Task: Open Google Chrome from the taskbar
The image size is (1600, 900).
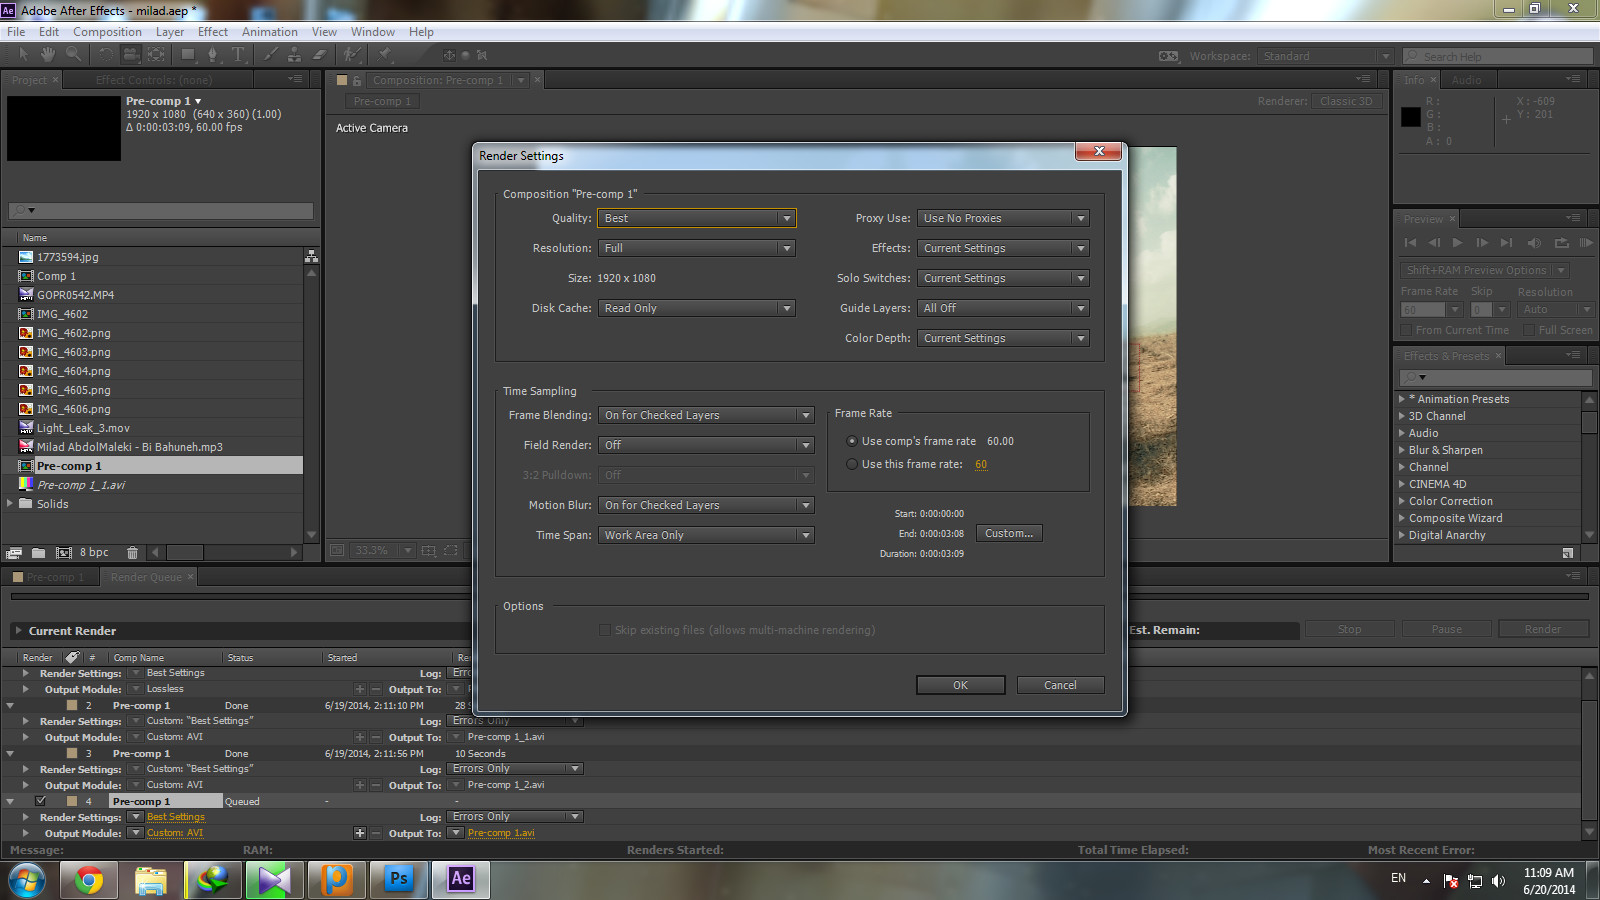Action: coord(89,879)
